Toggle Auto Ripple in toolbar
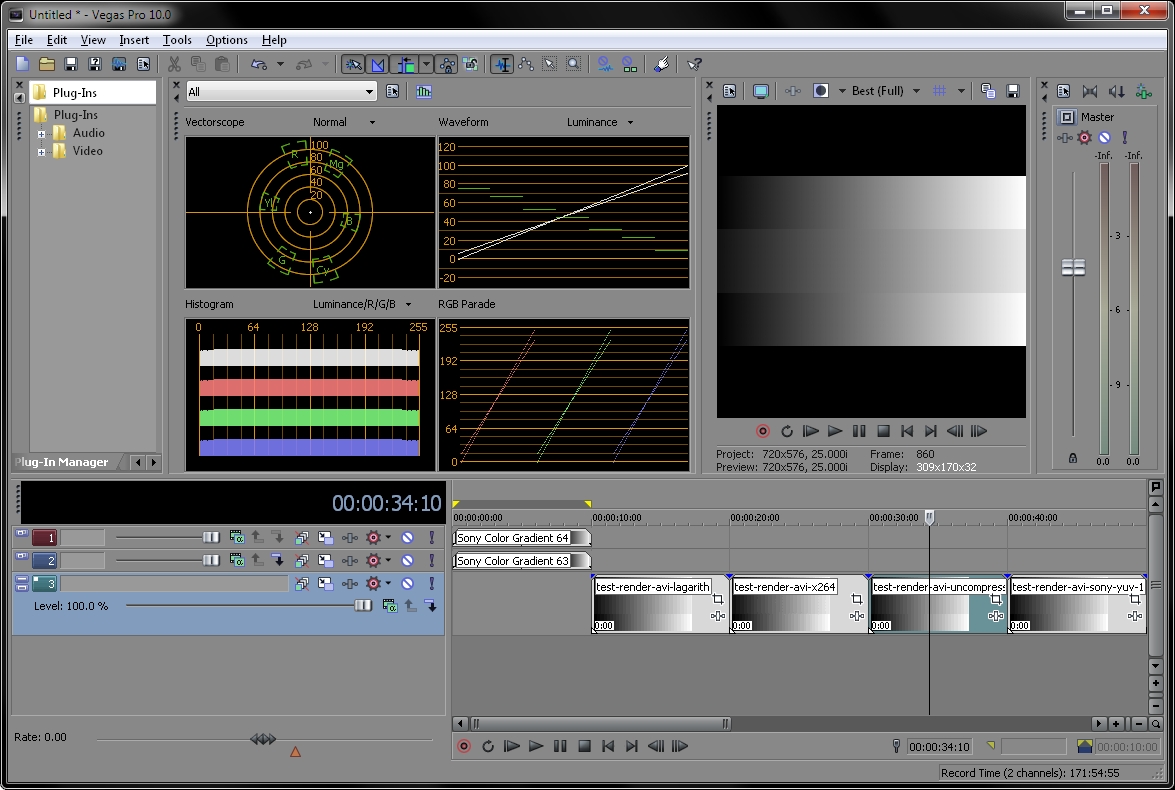The height and width of the screenshot is (790, 1175). [406, 64]
